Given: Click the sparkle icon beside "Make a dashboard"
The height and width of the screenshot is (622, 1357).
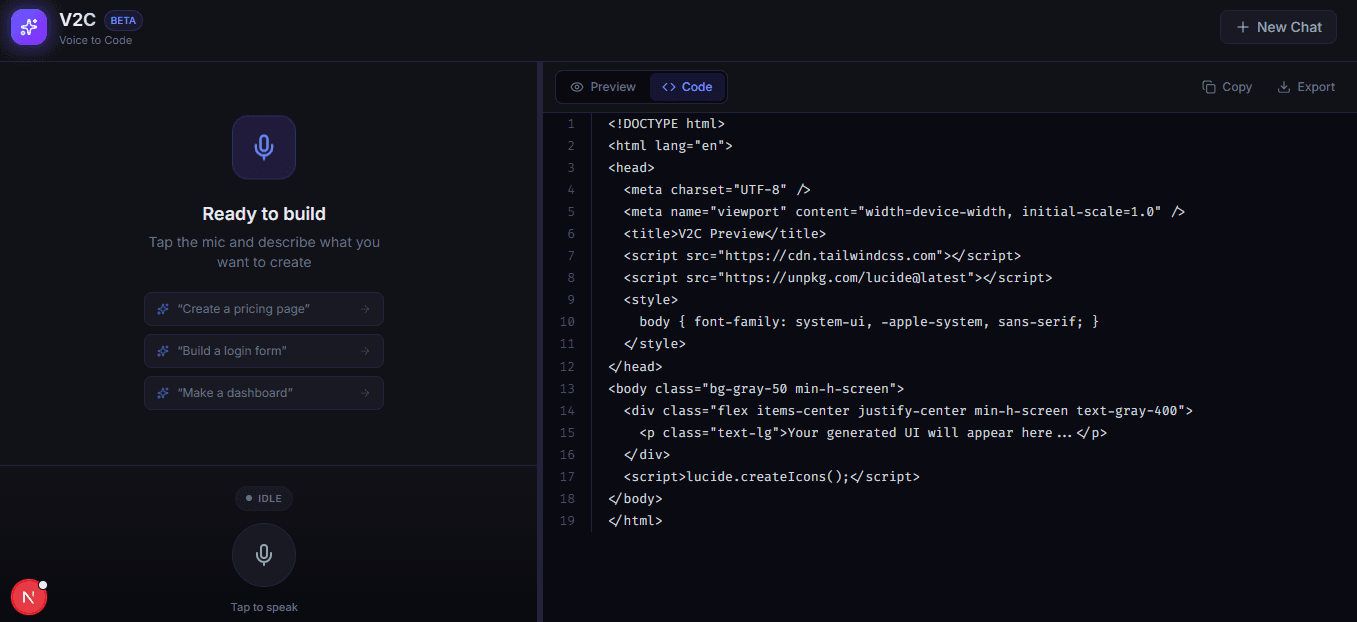Looking at the screenshot, I should [x=163, y=393].
